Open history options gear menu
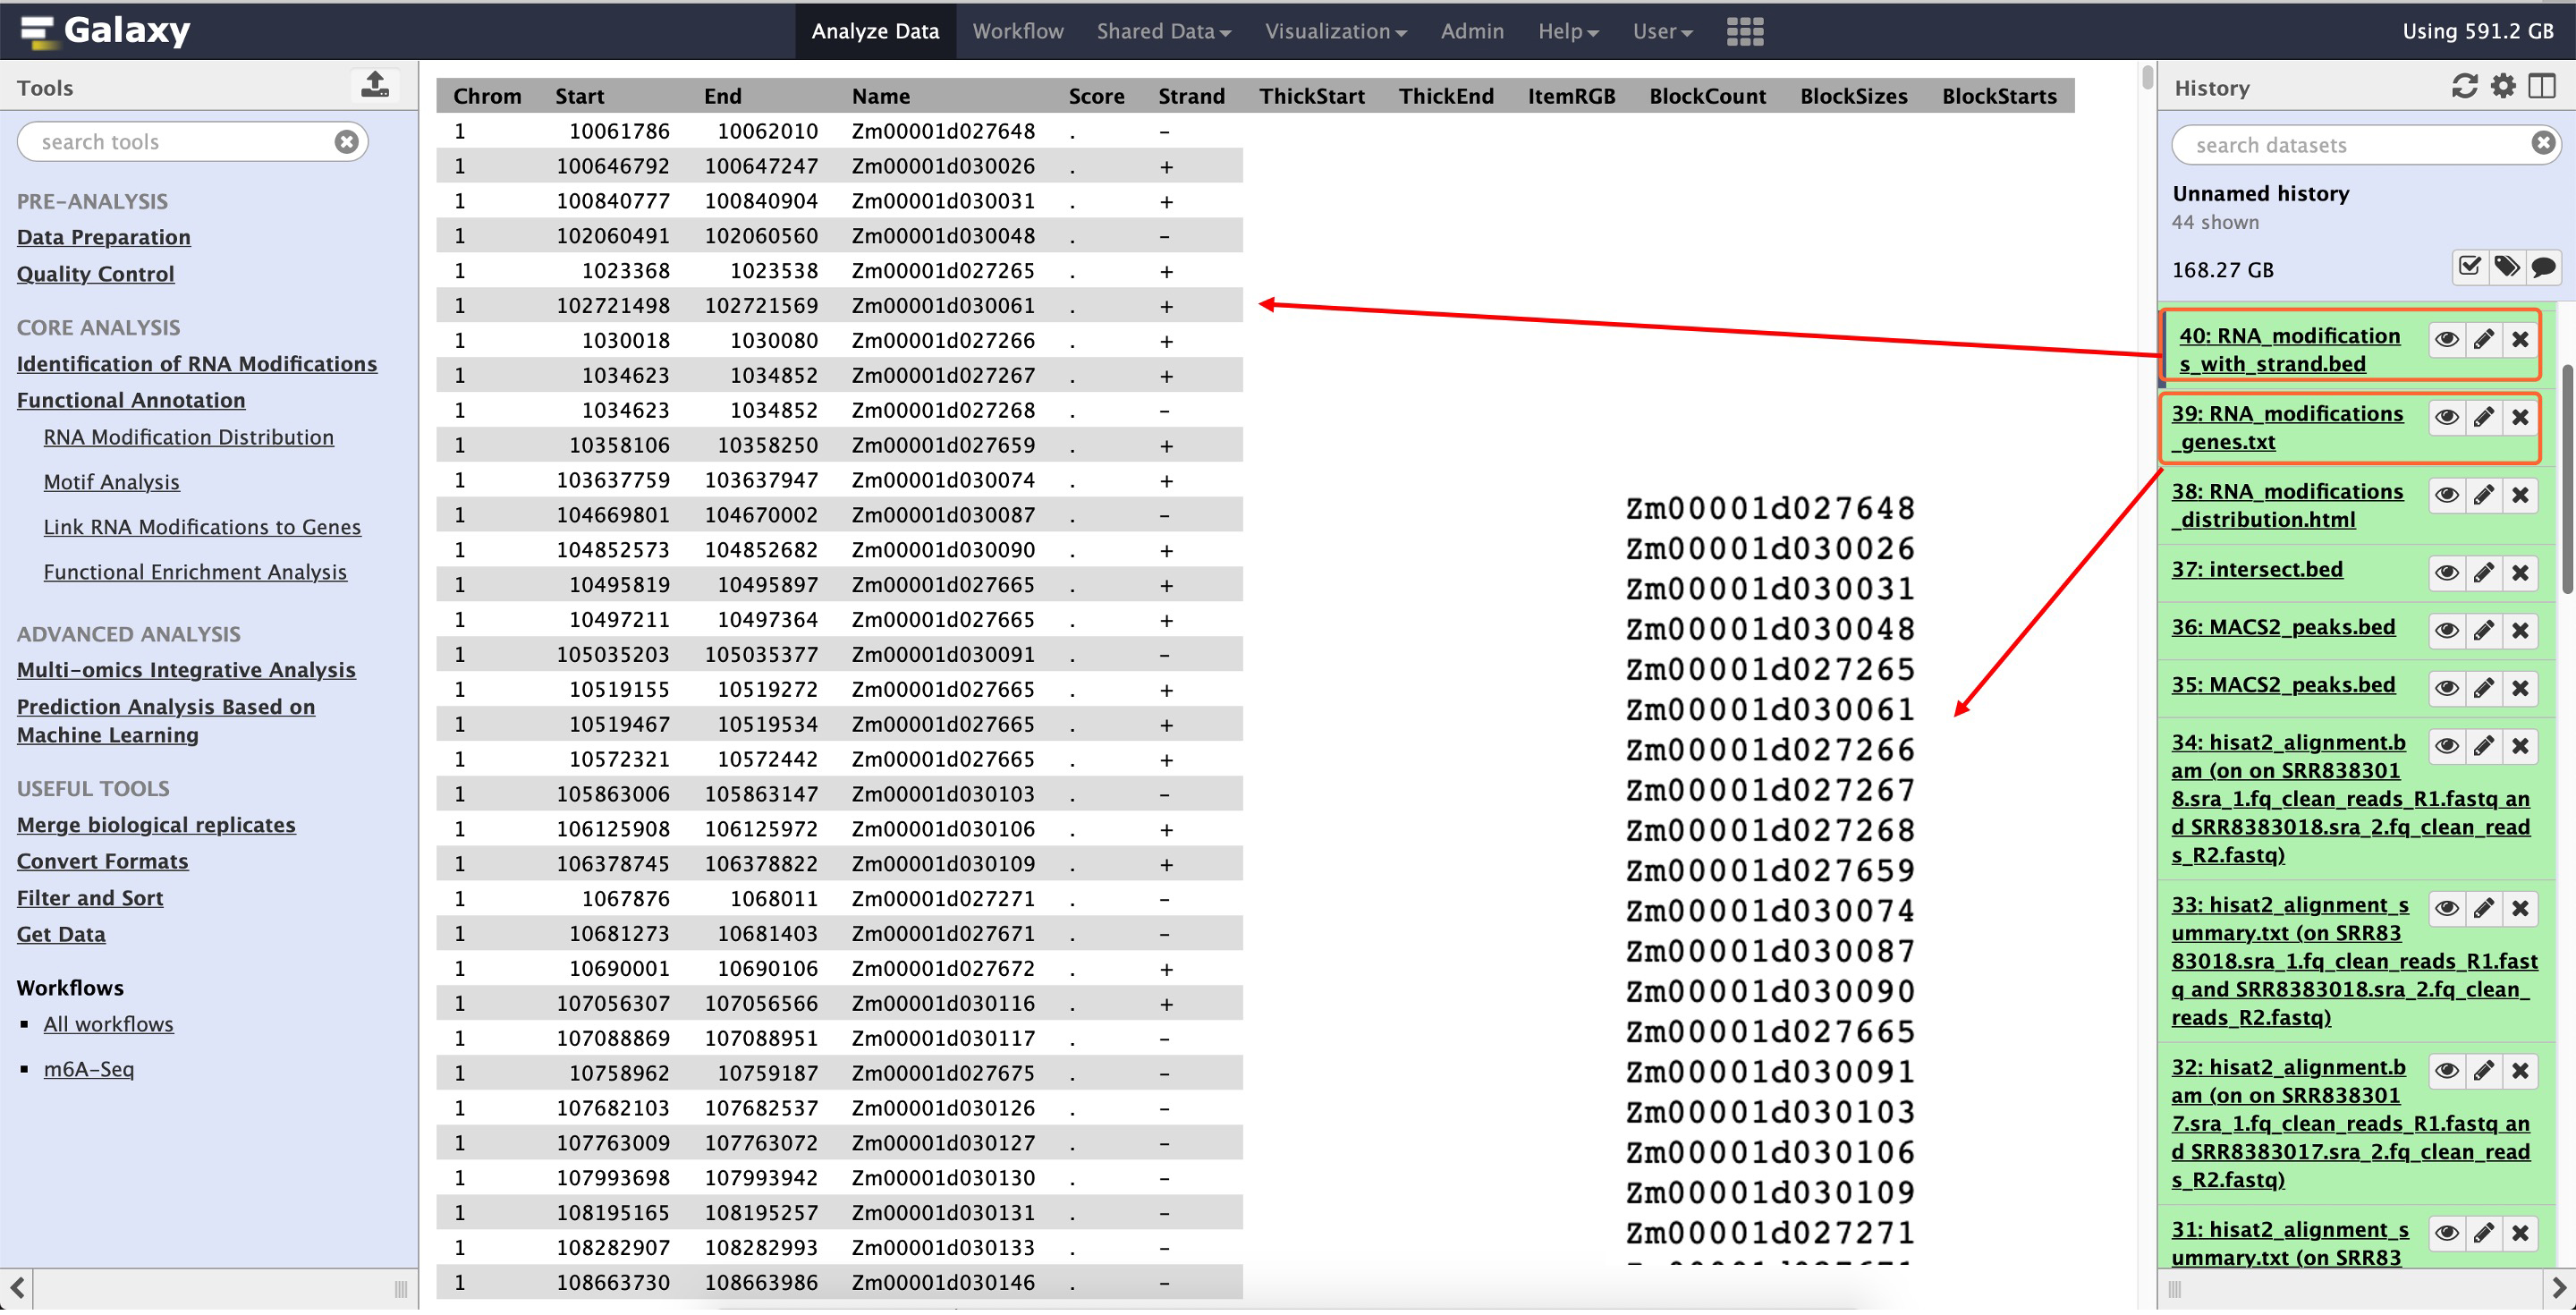Image resolution: width=2576 pixels, height=1315 pixels. pyautogui.click(x=2502, y=87)
